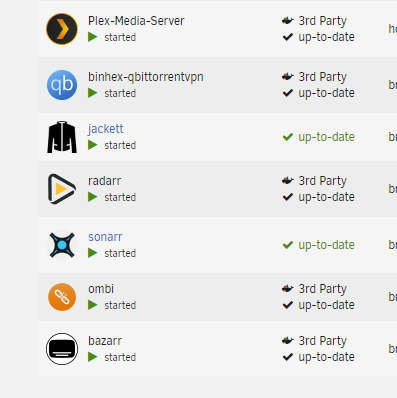The height and width of the screenshot is (398, 397).
Task: Click the green started arrow under radarr
Action: pos(93,197)
